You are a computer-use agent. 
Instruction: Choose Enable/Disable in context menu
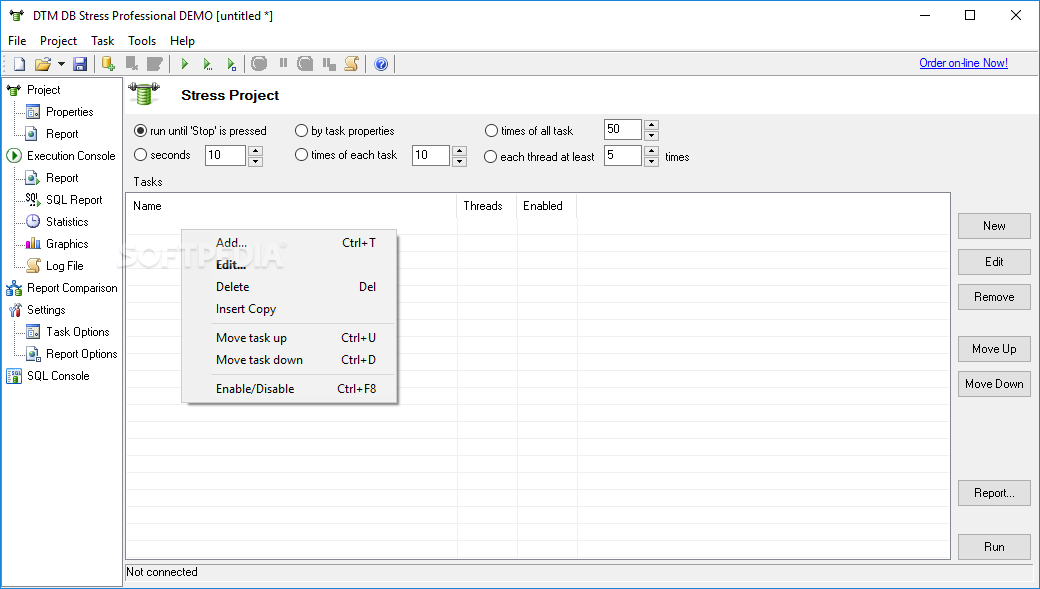click(x=289, y=389)
